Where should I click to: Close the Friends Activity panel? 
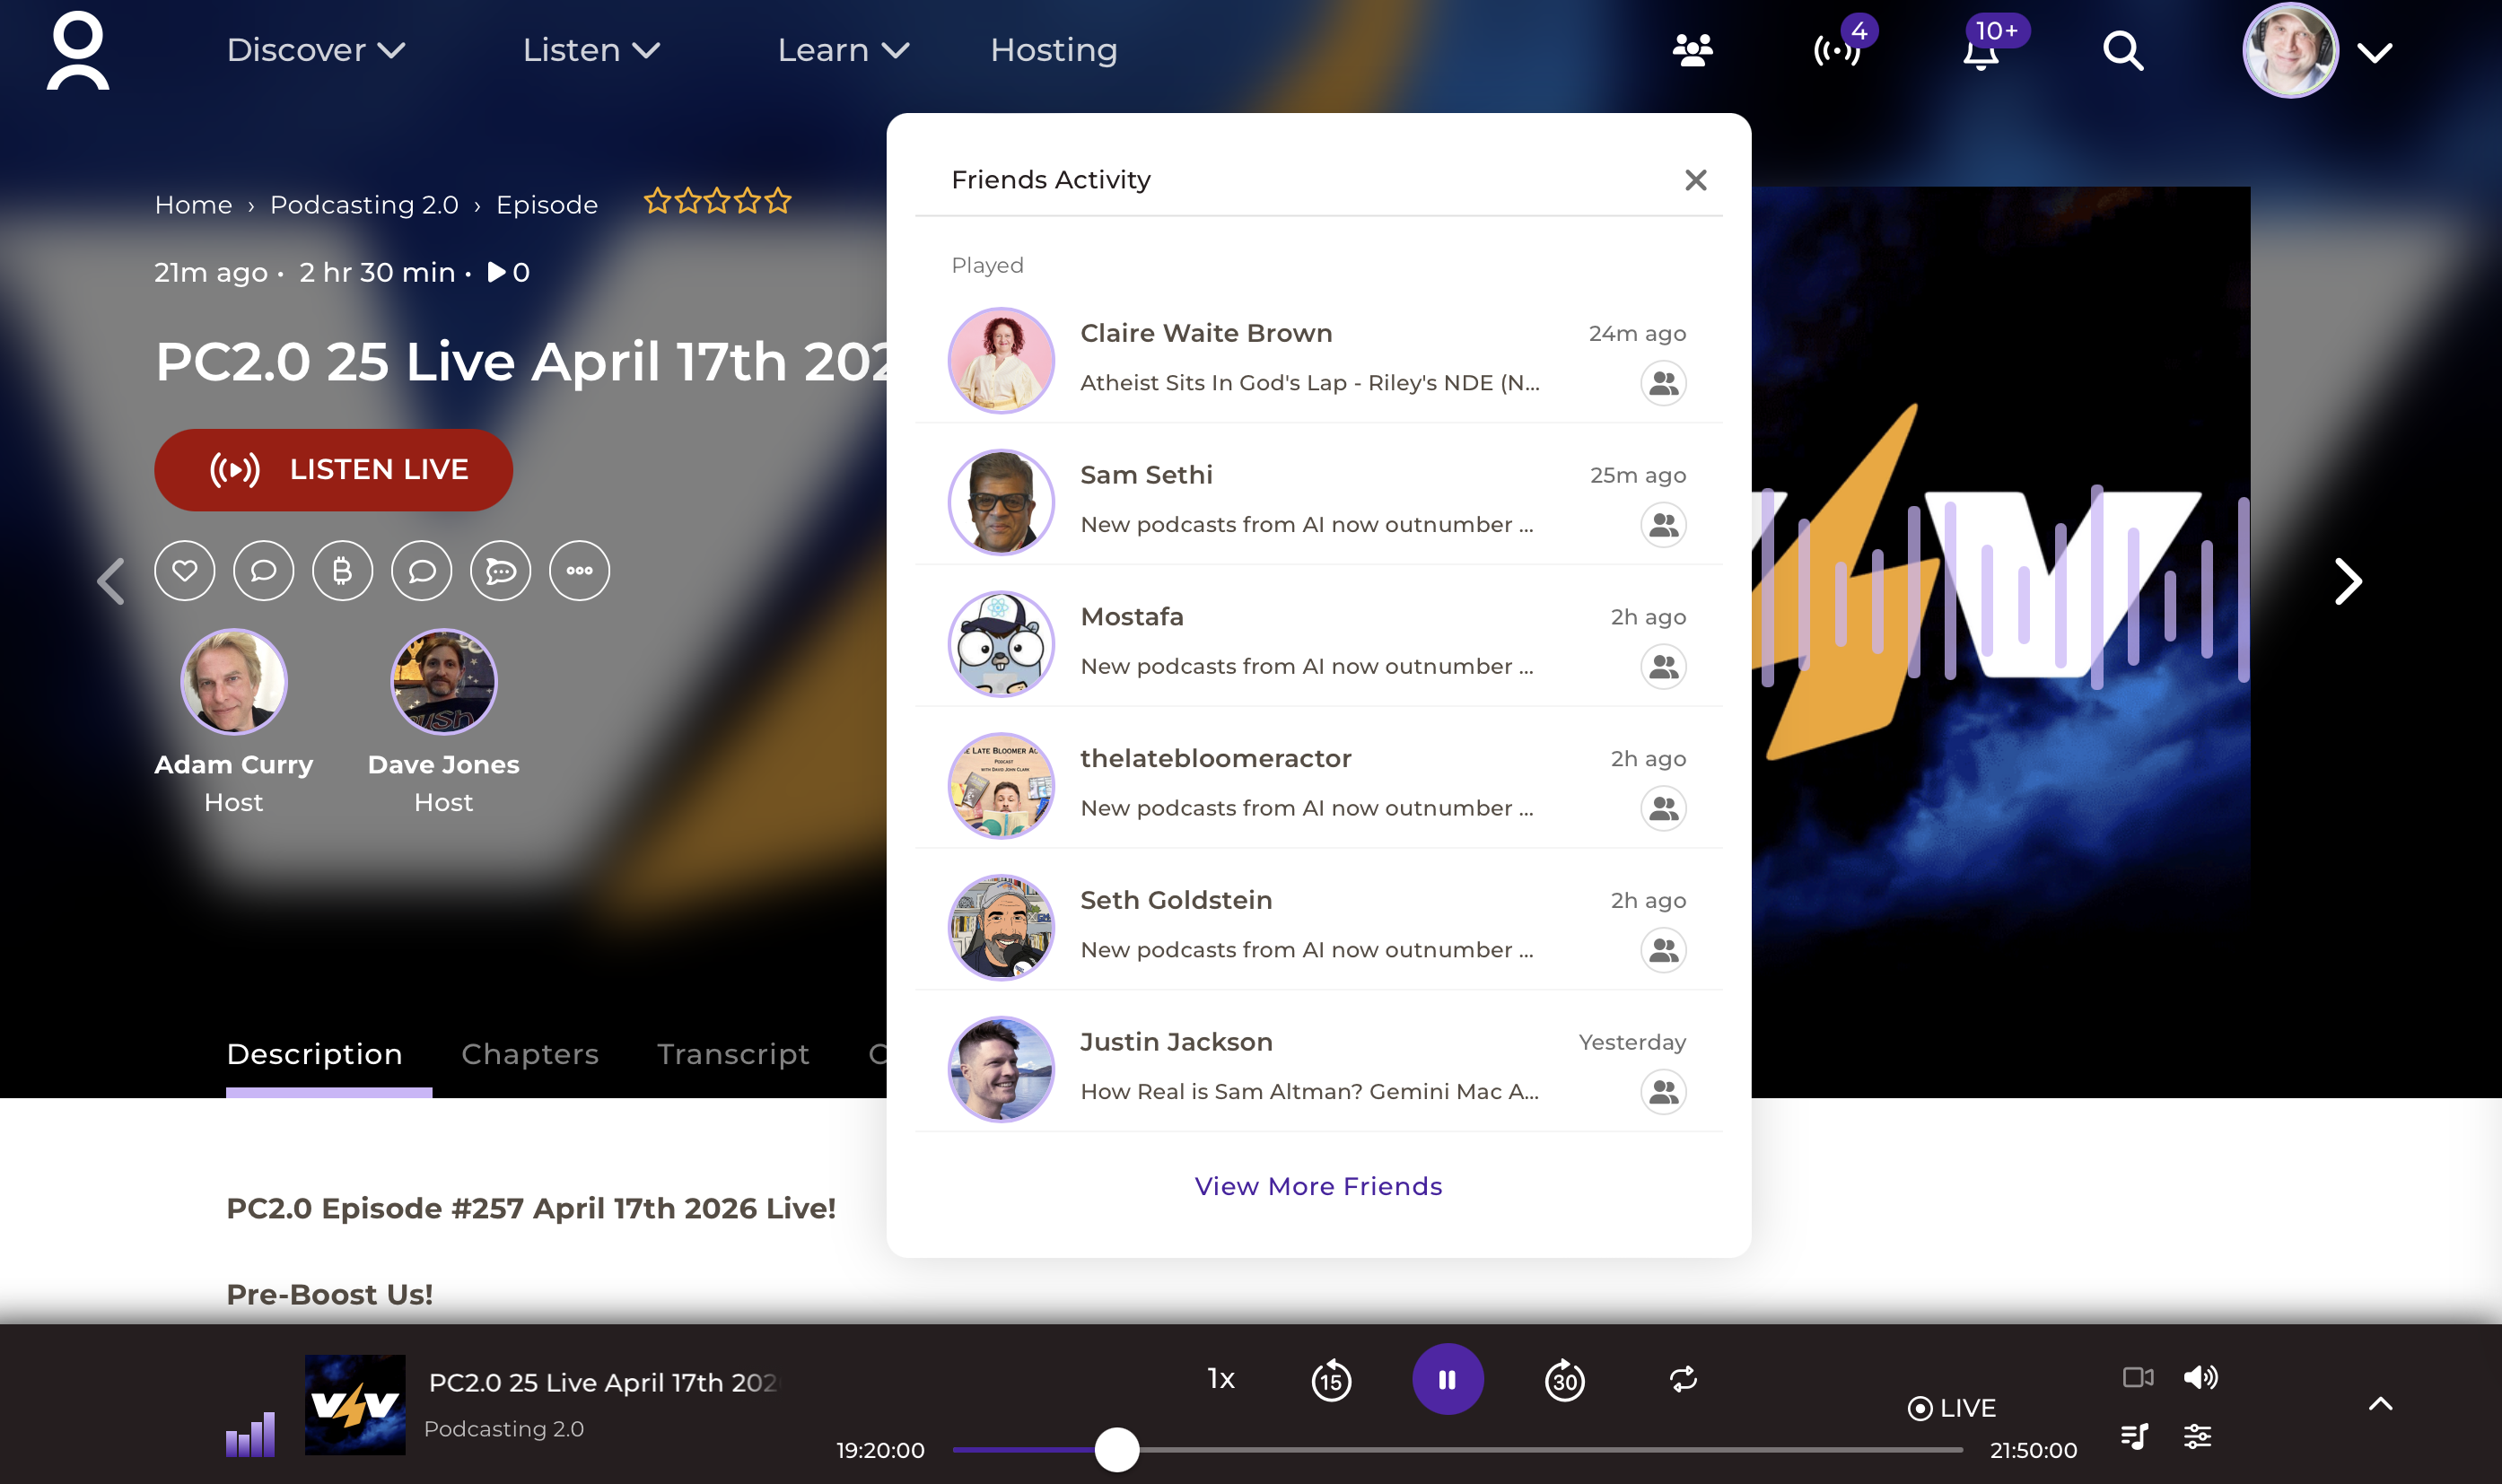coord(1696,180)
